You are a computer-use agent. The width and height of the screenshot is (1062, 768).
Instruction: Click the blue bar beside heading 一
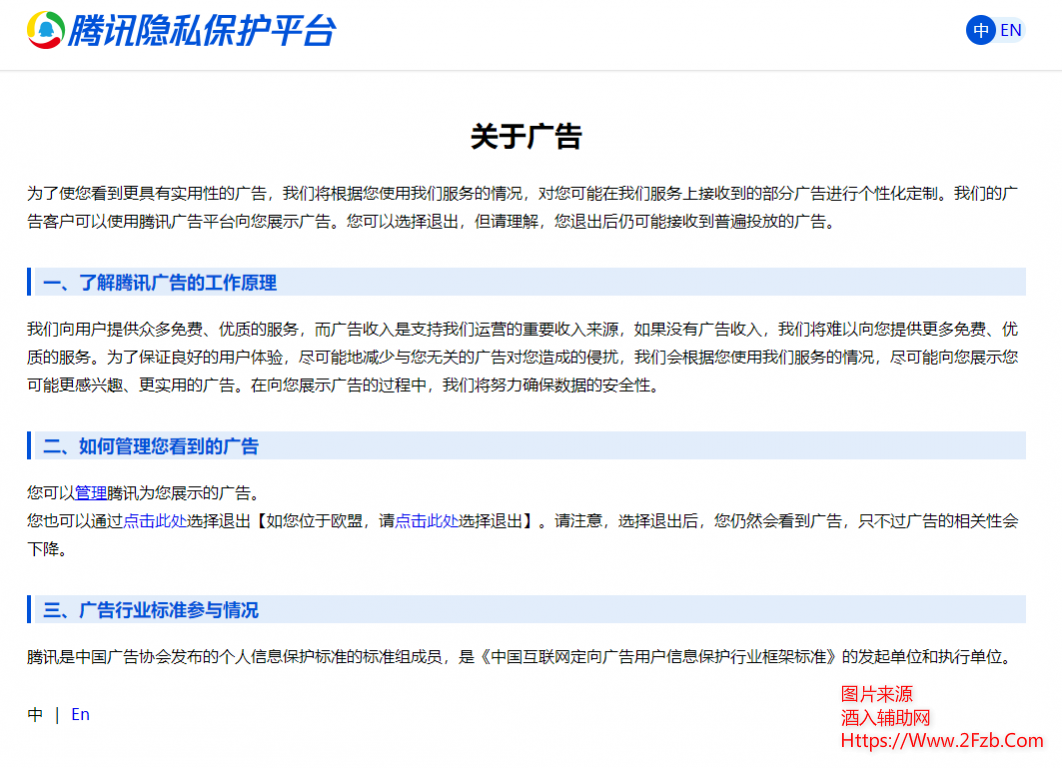pos(31,282)
